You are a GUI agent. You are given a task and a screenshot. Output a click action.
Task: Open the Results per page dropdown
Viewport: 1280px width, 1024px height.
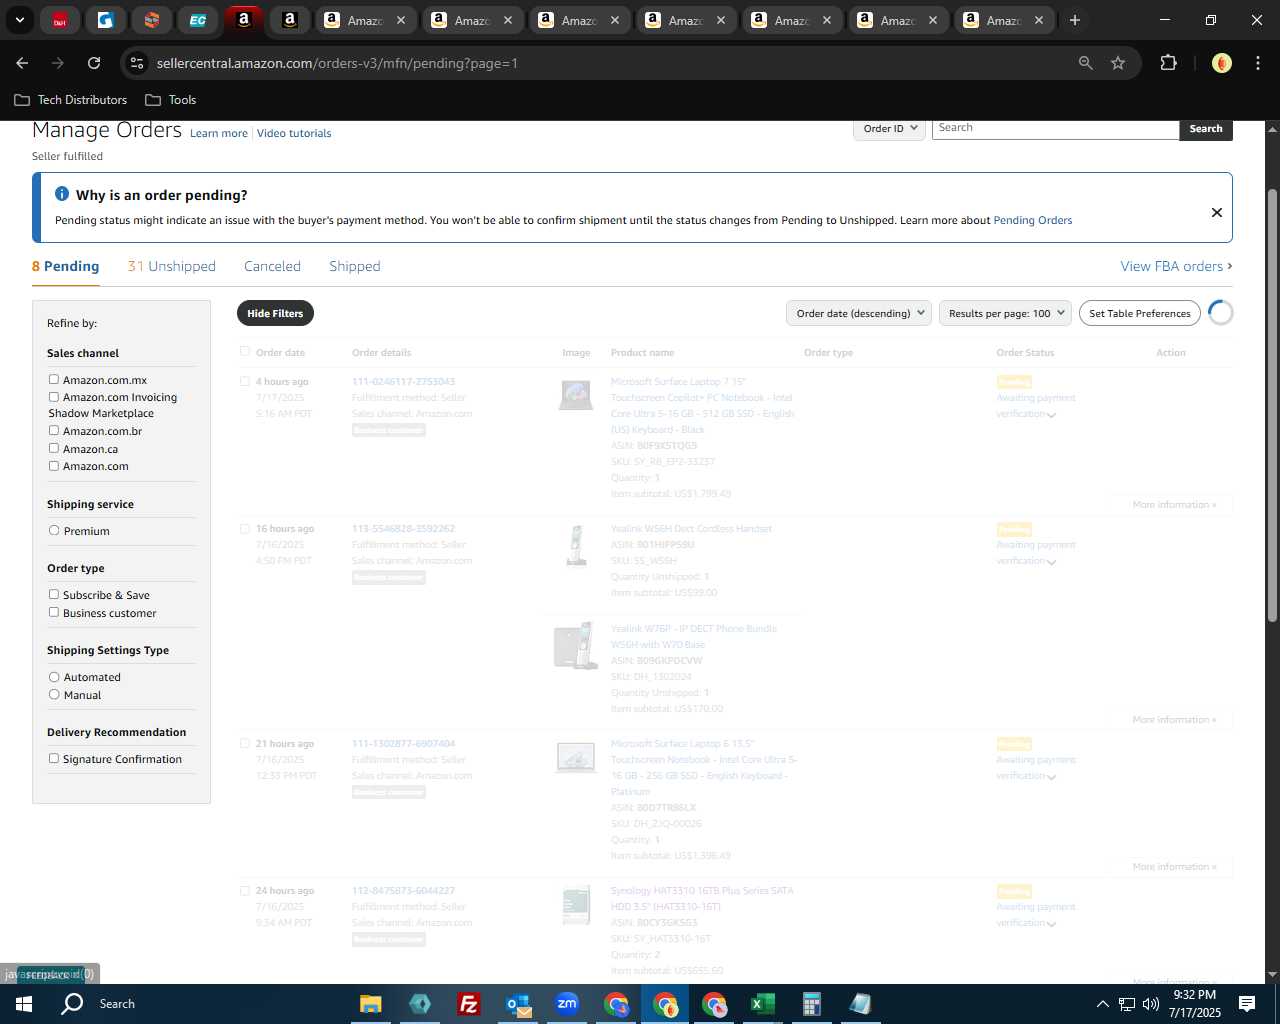coord(1005,313)
